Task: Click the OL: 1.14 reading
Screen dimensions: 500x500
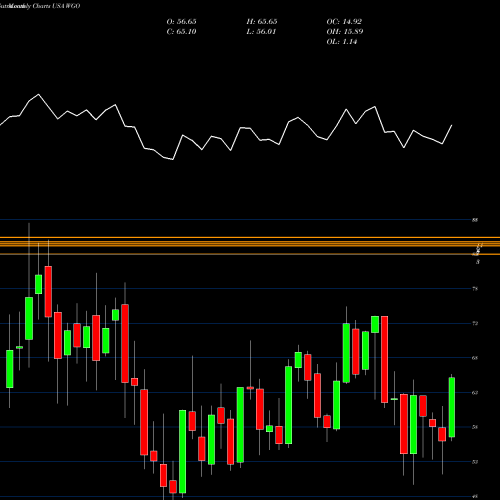Action: (x=342, y=42)
